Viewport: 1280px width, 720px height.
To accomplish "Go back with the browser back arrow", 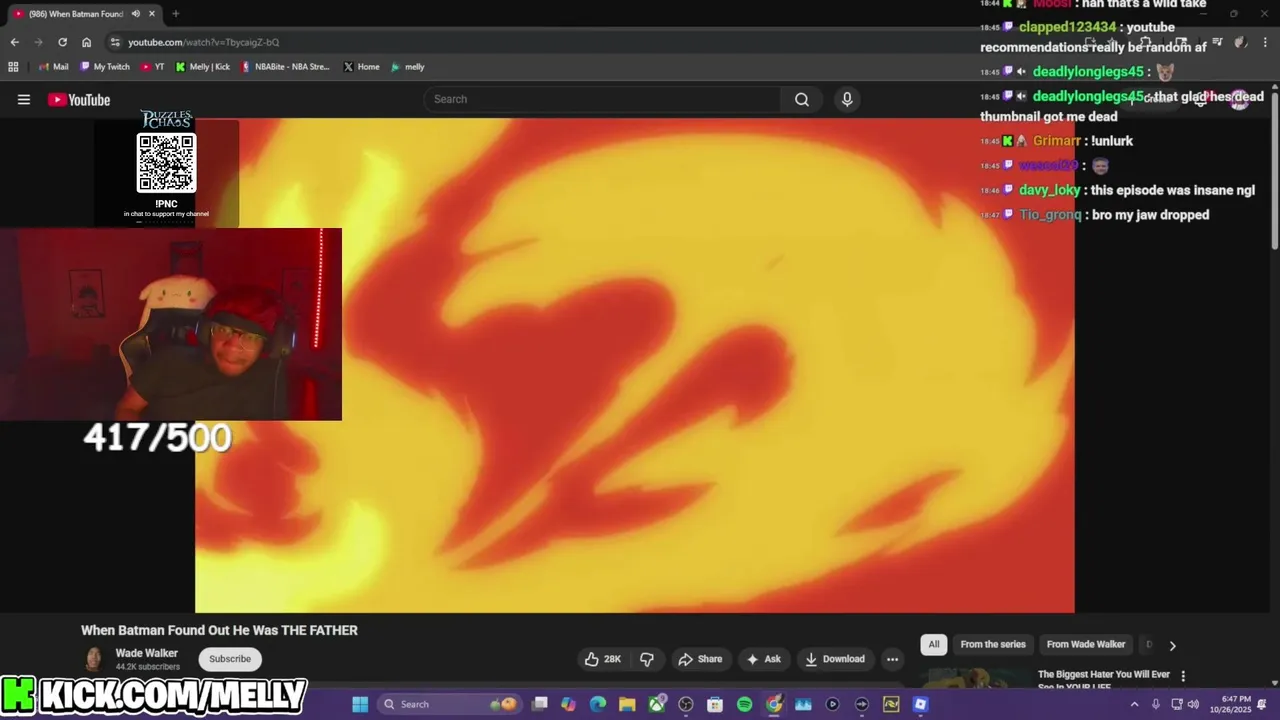I will 14,42.
